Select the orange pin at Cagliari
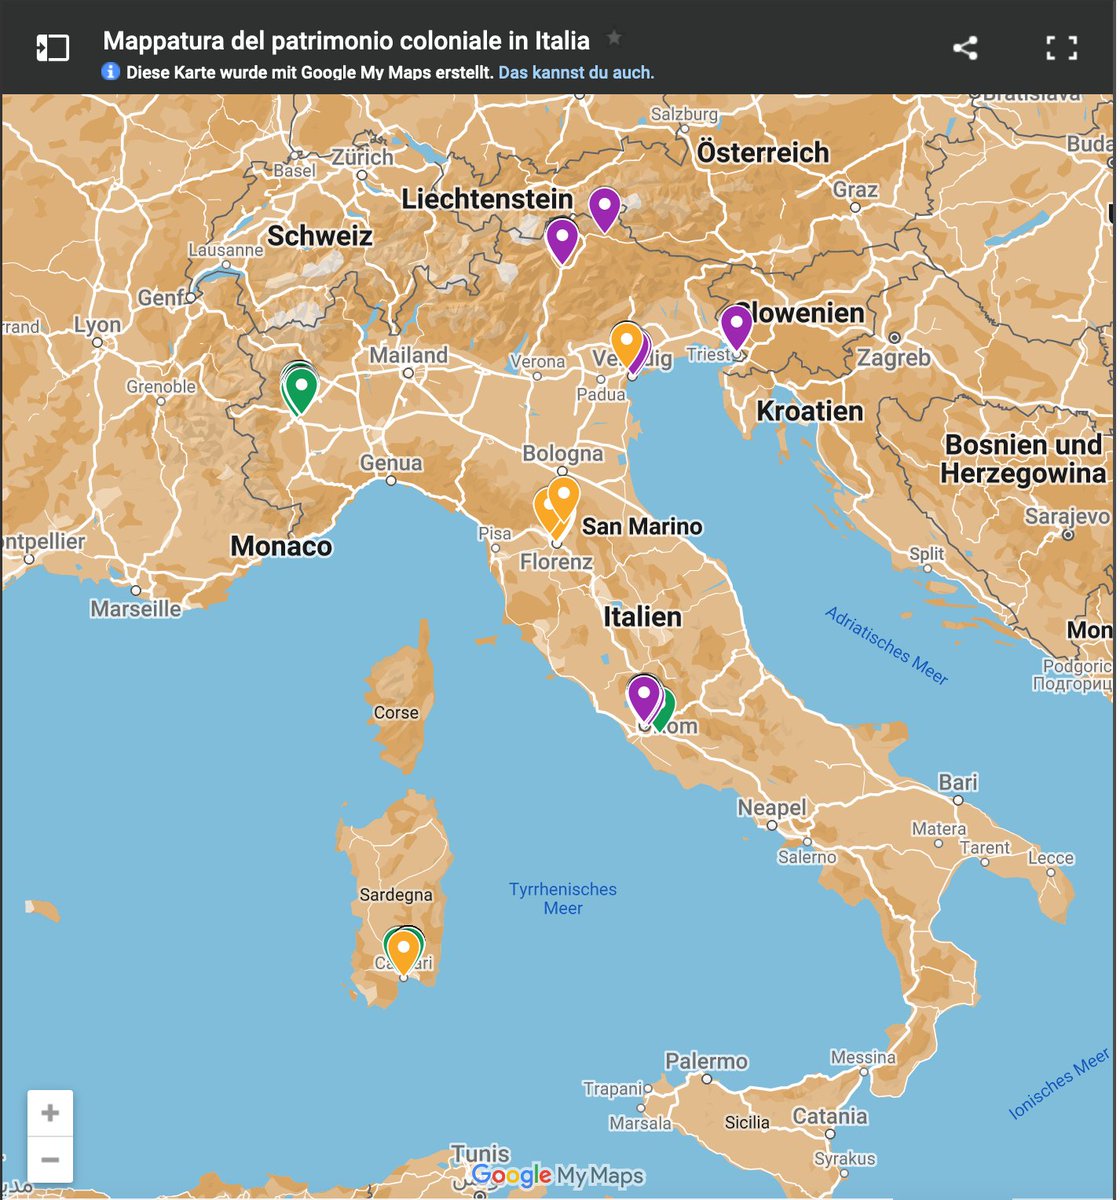The width and height of the screenshot is (1120, 1200). [x=404, y=952]
